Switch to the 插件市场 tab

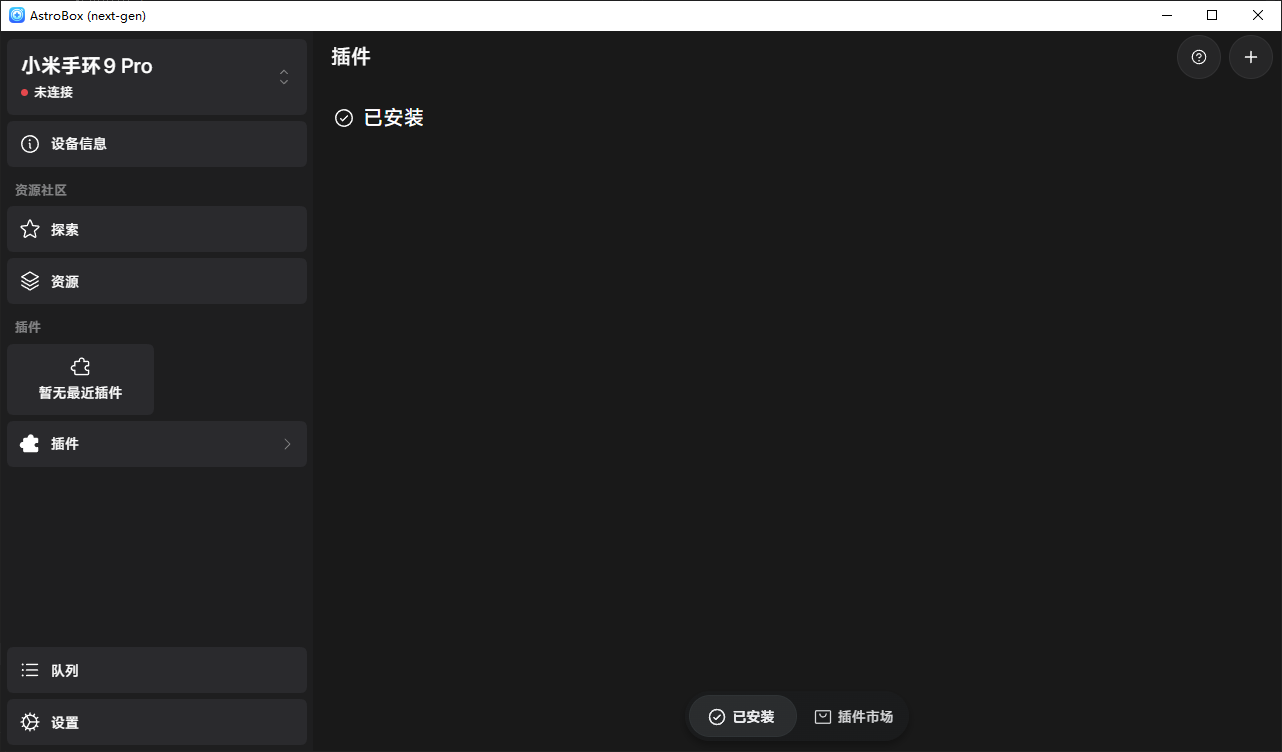point(853,716)
